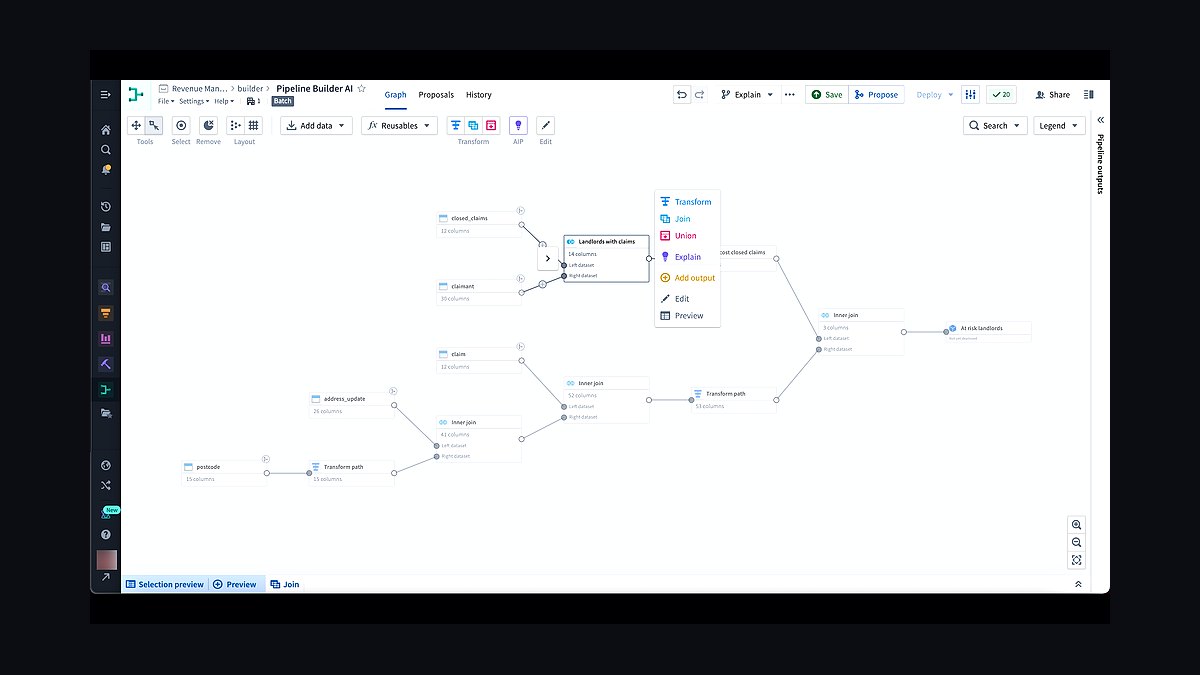The width and height of the screenshot is (1200, 675).
Task: Click the Propose button
Action: 877,95
